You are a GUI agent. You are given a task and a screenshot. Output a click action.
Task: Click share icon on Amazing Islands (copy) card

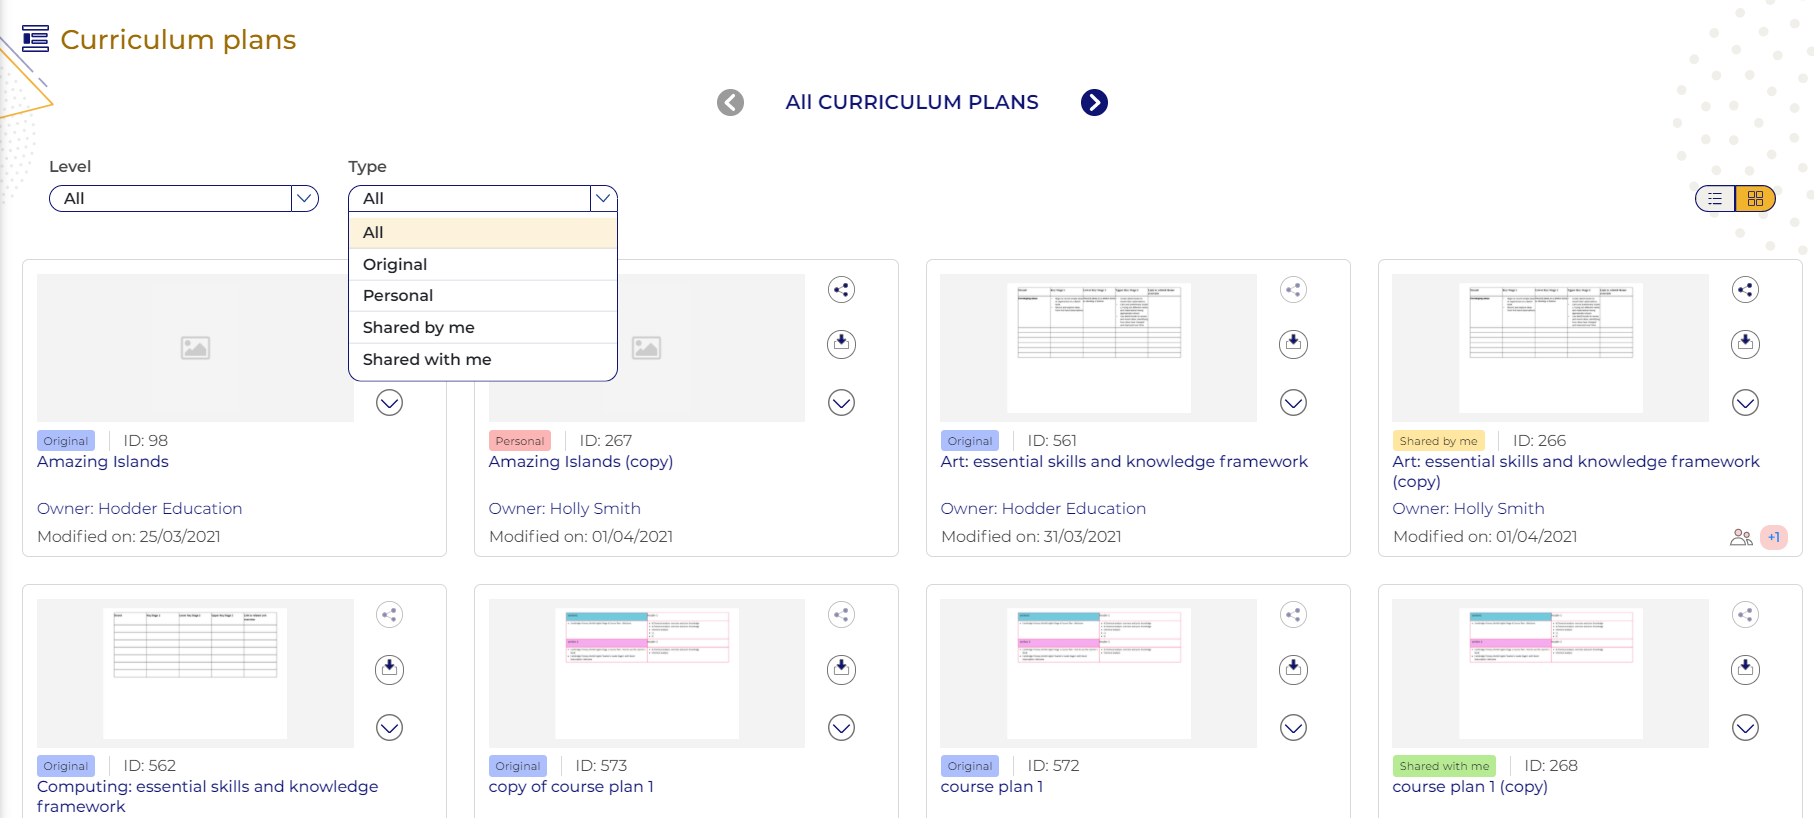(841, 290)
